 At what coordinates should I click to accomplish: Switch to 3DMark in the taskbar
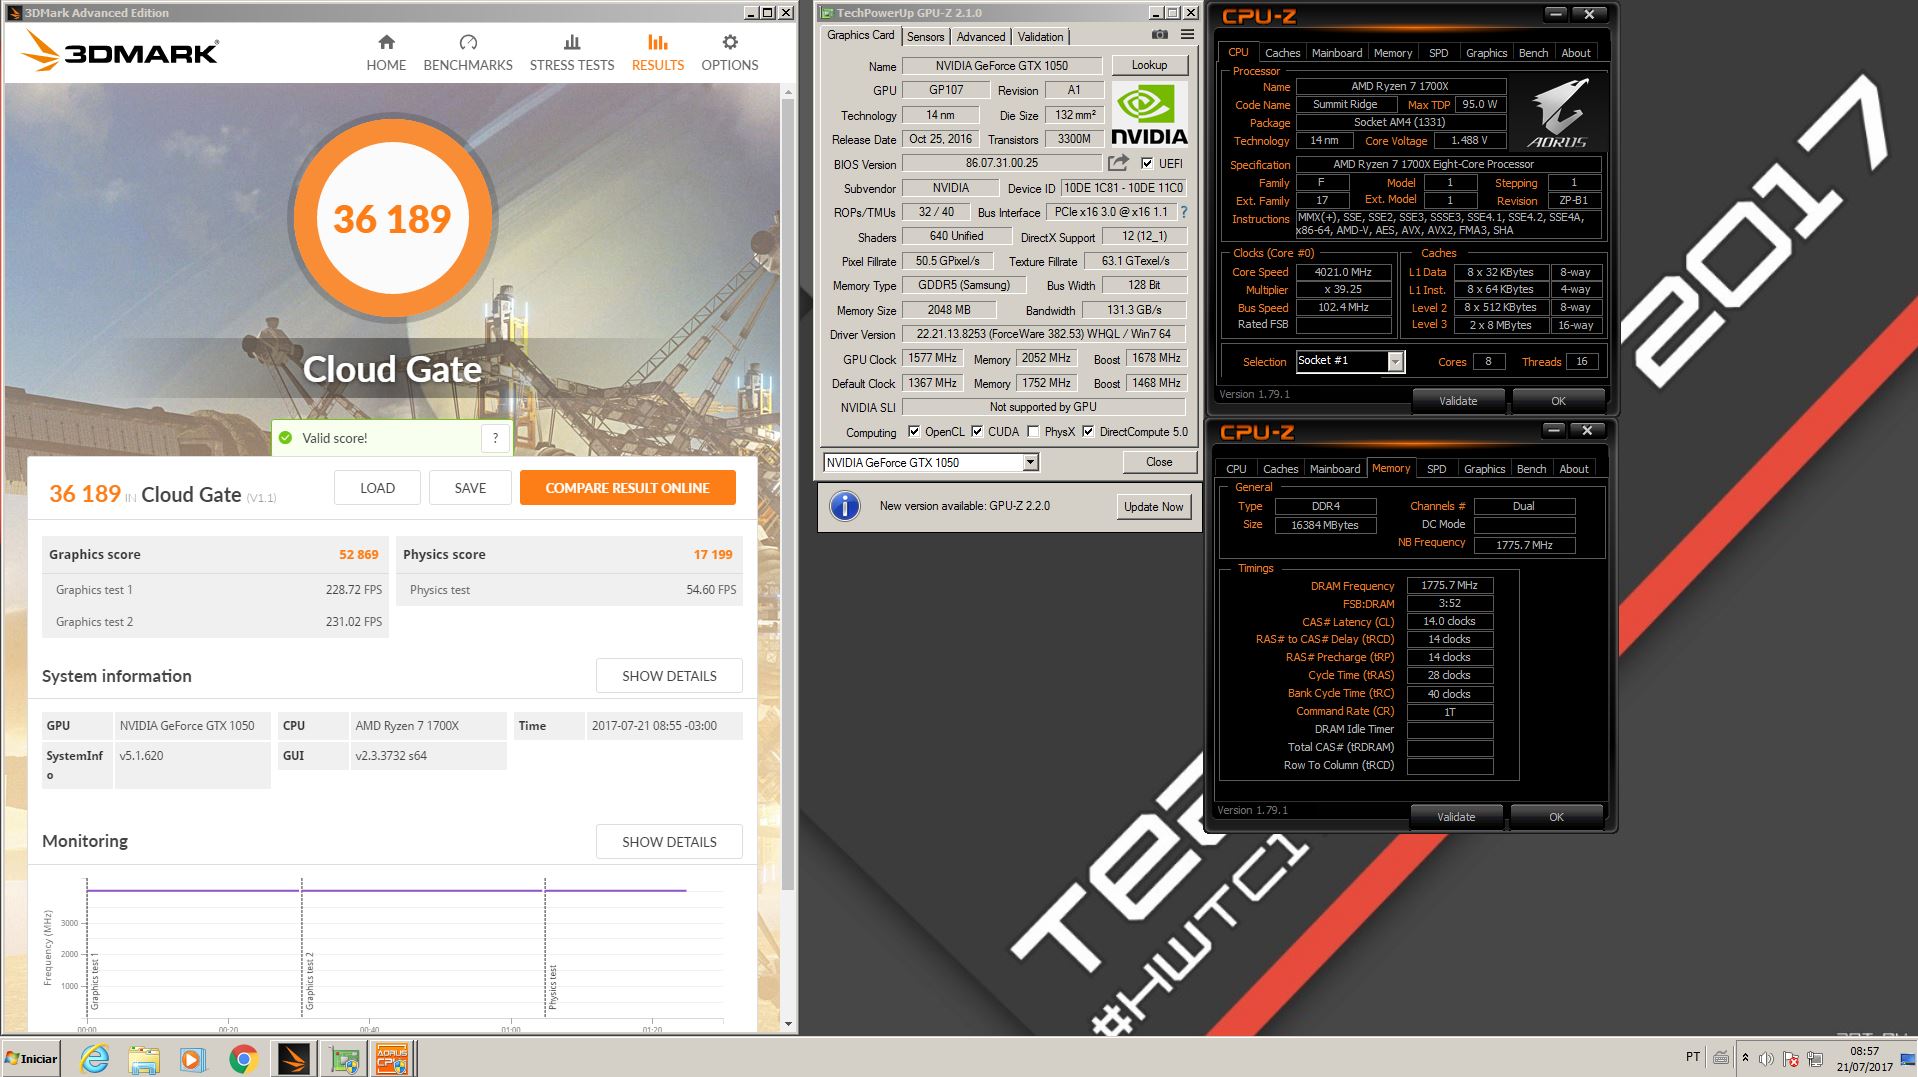click(294, 1059)
